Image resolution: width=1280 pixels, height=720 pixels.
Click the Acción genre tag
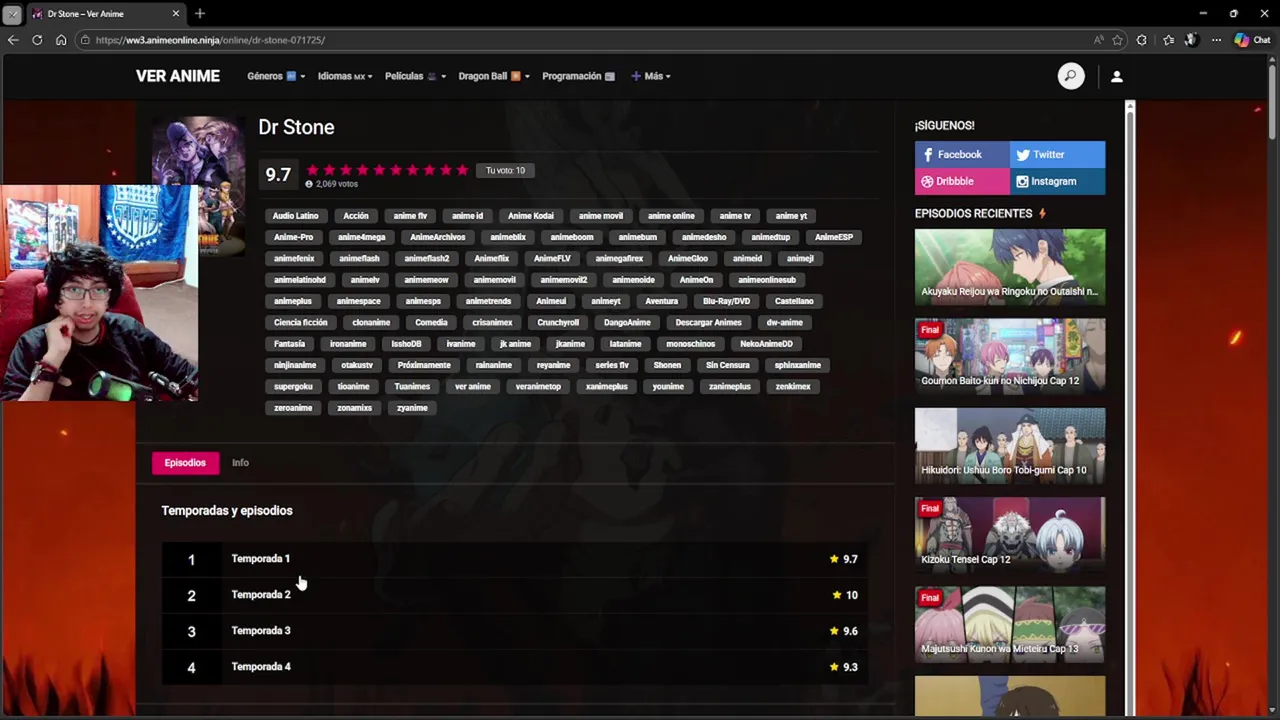click(356, 216)
